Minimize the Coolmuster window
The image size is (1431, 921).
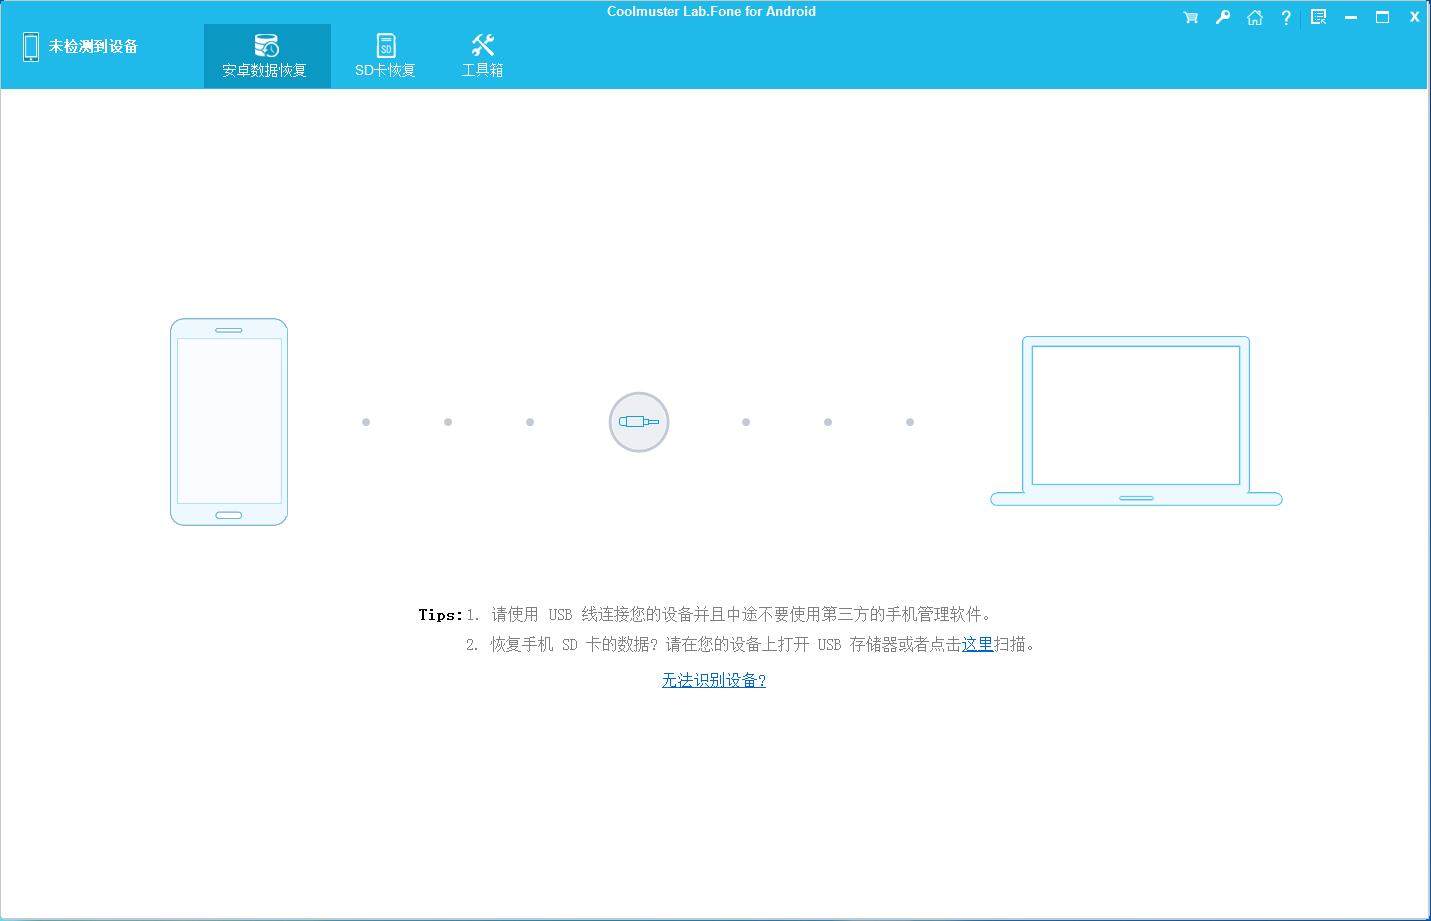click(1351, 17)
